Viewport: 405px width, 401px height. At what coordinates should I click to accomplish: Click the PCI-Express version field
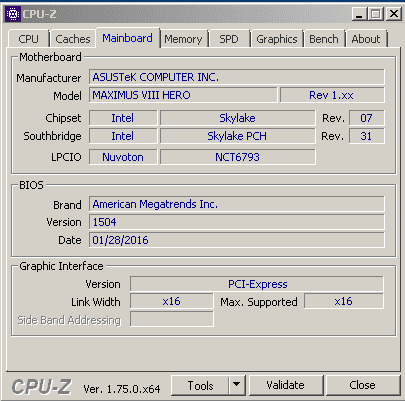click(257, 284)
